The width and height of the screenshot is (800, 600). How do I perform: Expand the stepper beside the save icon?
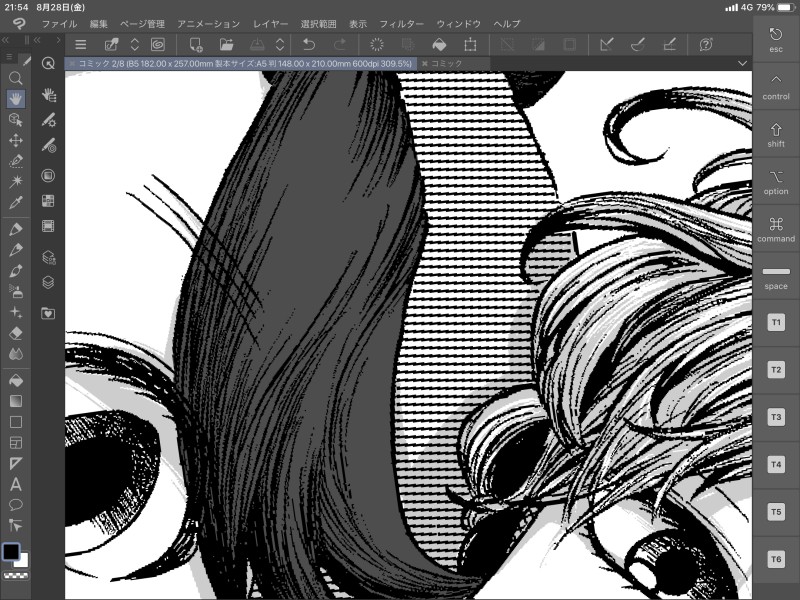tap(280, 44)
